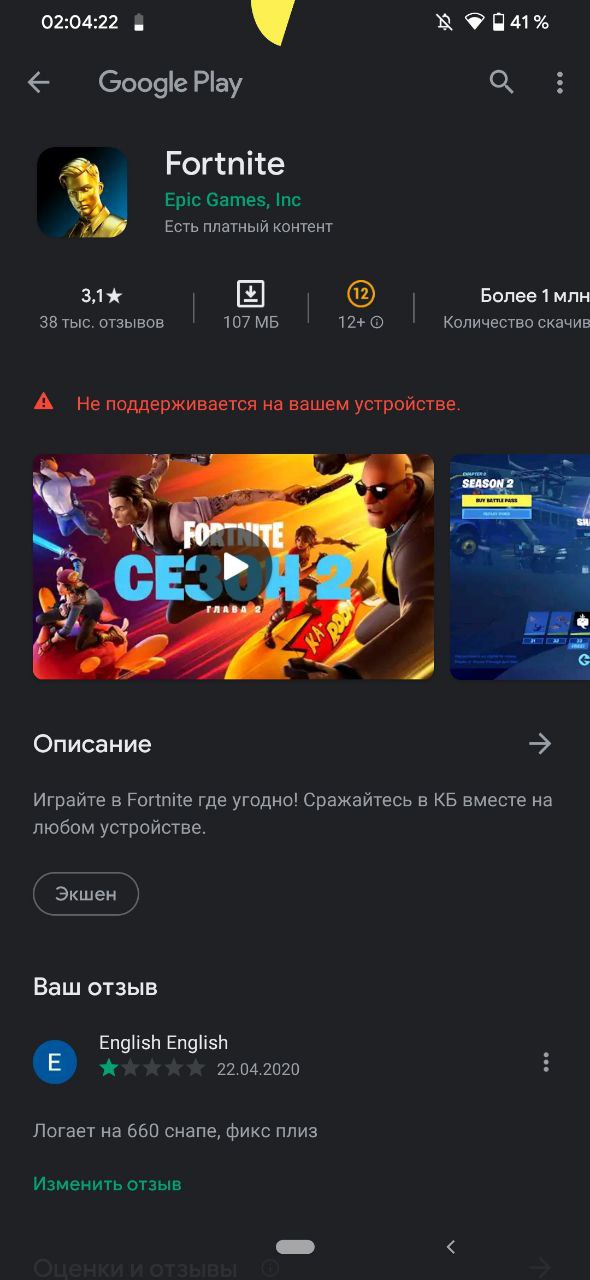This screenshot has height=1280, width=590.
Task: Tap the one-star rating in your review
Action: tap(108, 1068)
